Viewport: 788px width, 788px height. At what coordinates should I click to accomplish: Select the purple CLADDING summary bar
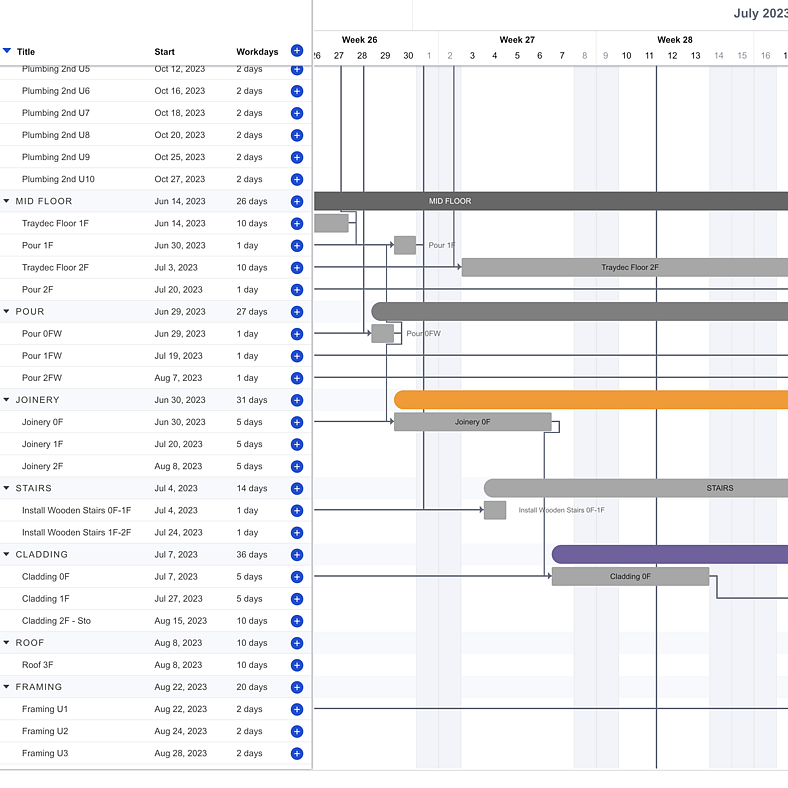(x=670, y=555)
